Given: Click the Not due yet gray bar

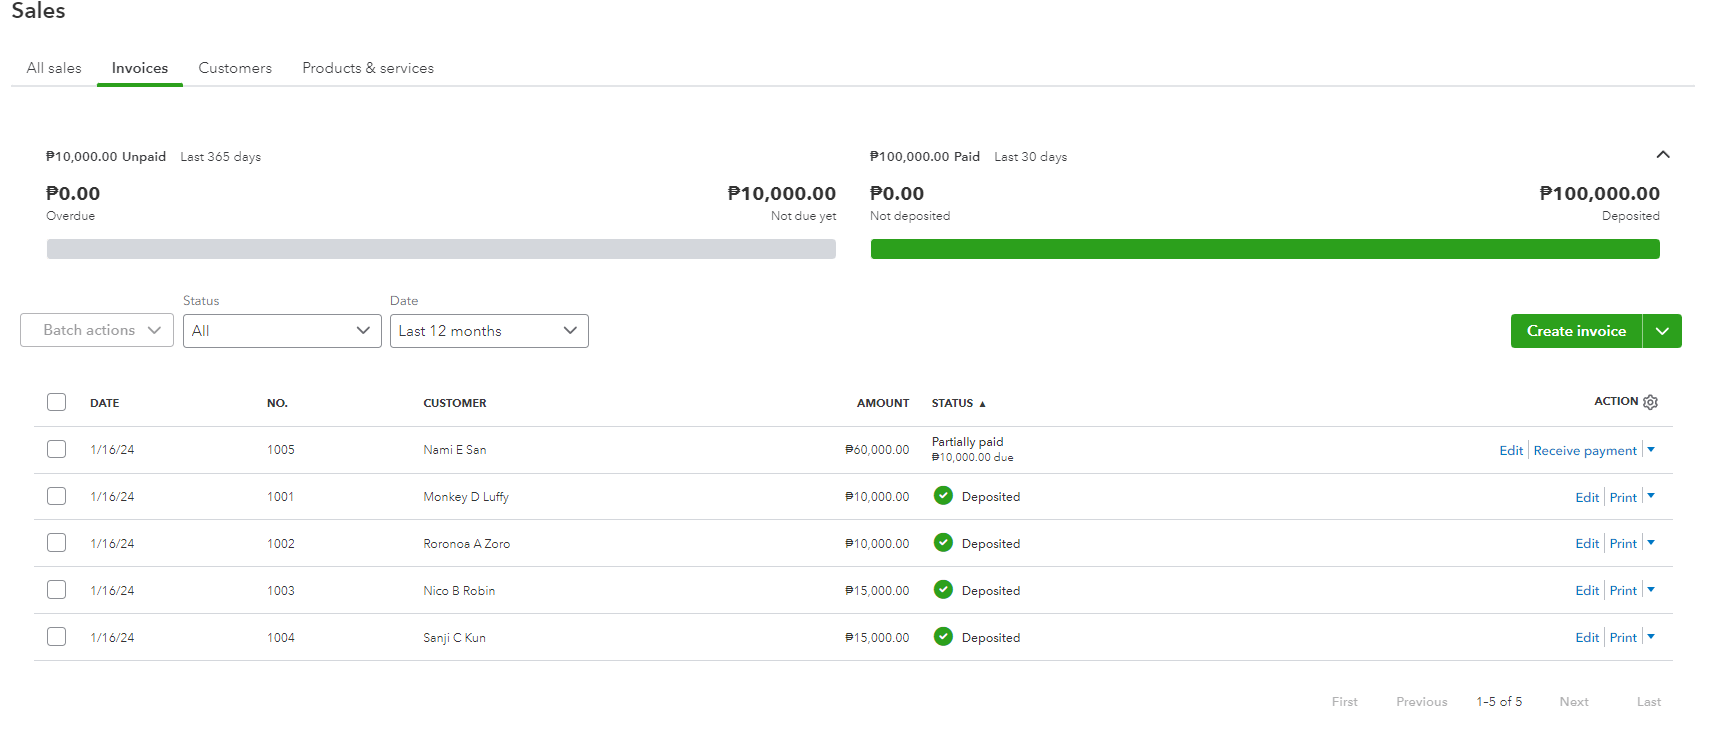Looking at the screenshot, I should pyautogui.click(x=441, y=249).
